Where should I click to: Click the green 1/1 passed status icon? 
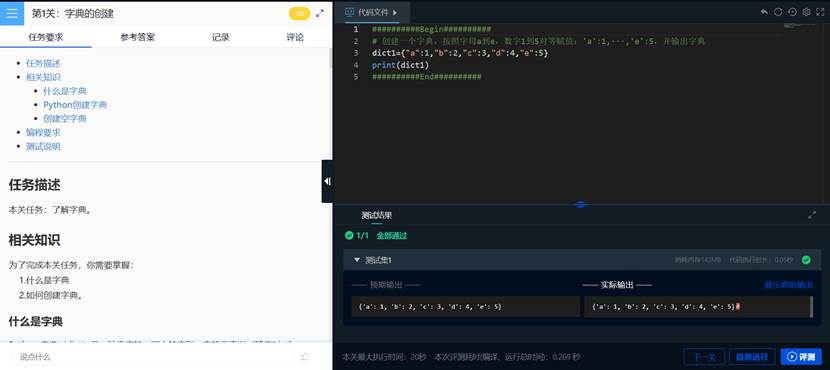click(349, 236)
